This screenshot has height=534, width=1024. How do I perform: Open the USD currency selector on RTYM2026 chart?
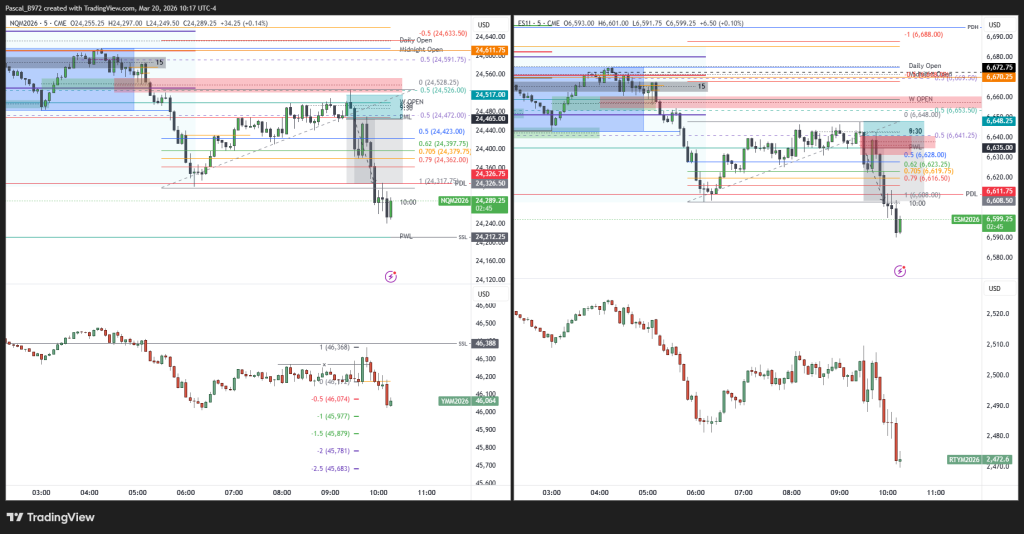tap(993, 289)
